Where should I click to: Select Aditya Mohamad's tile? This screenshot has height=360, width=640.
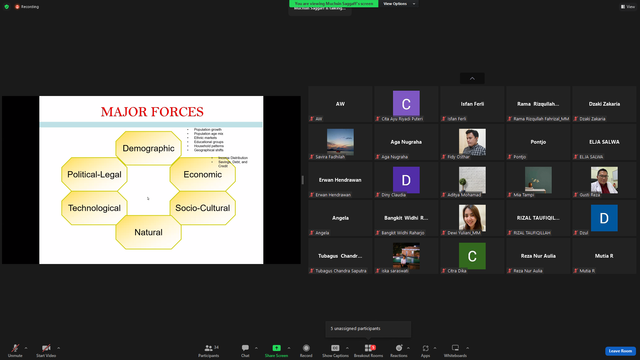pyautogui.click(x=472, y=180)
